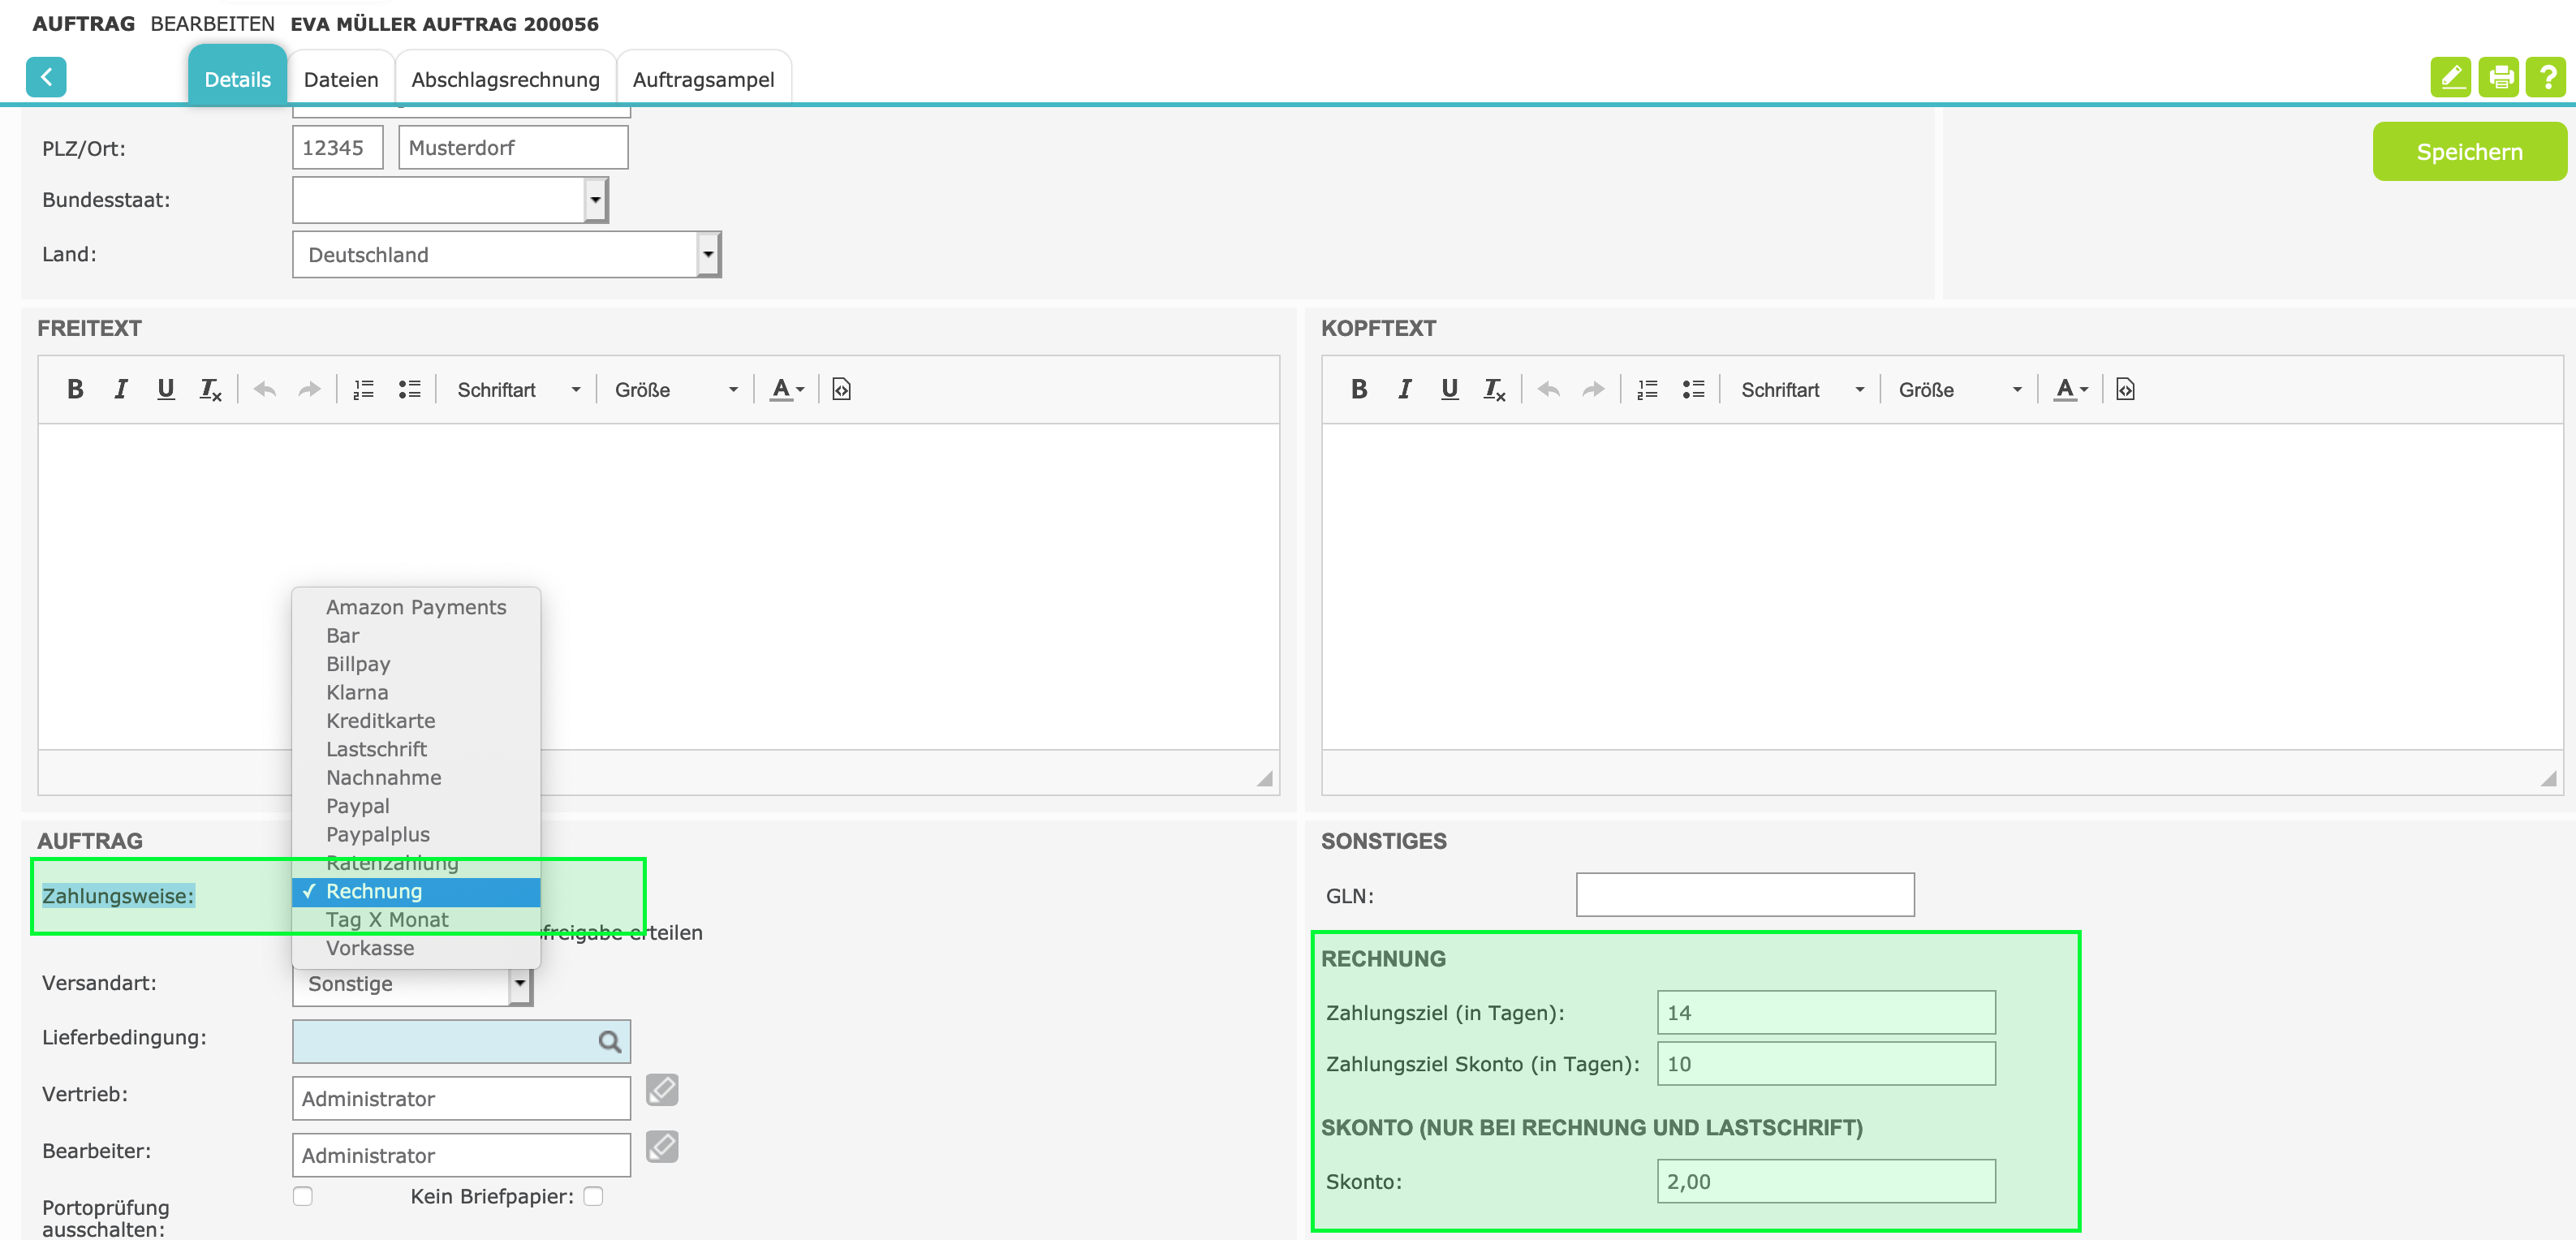
Task: Click the Vertrieb field with Administrator
Action: coord(461,1098)
